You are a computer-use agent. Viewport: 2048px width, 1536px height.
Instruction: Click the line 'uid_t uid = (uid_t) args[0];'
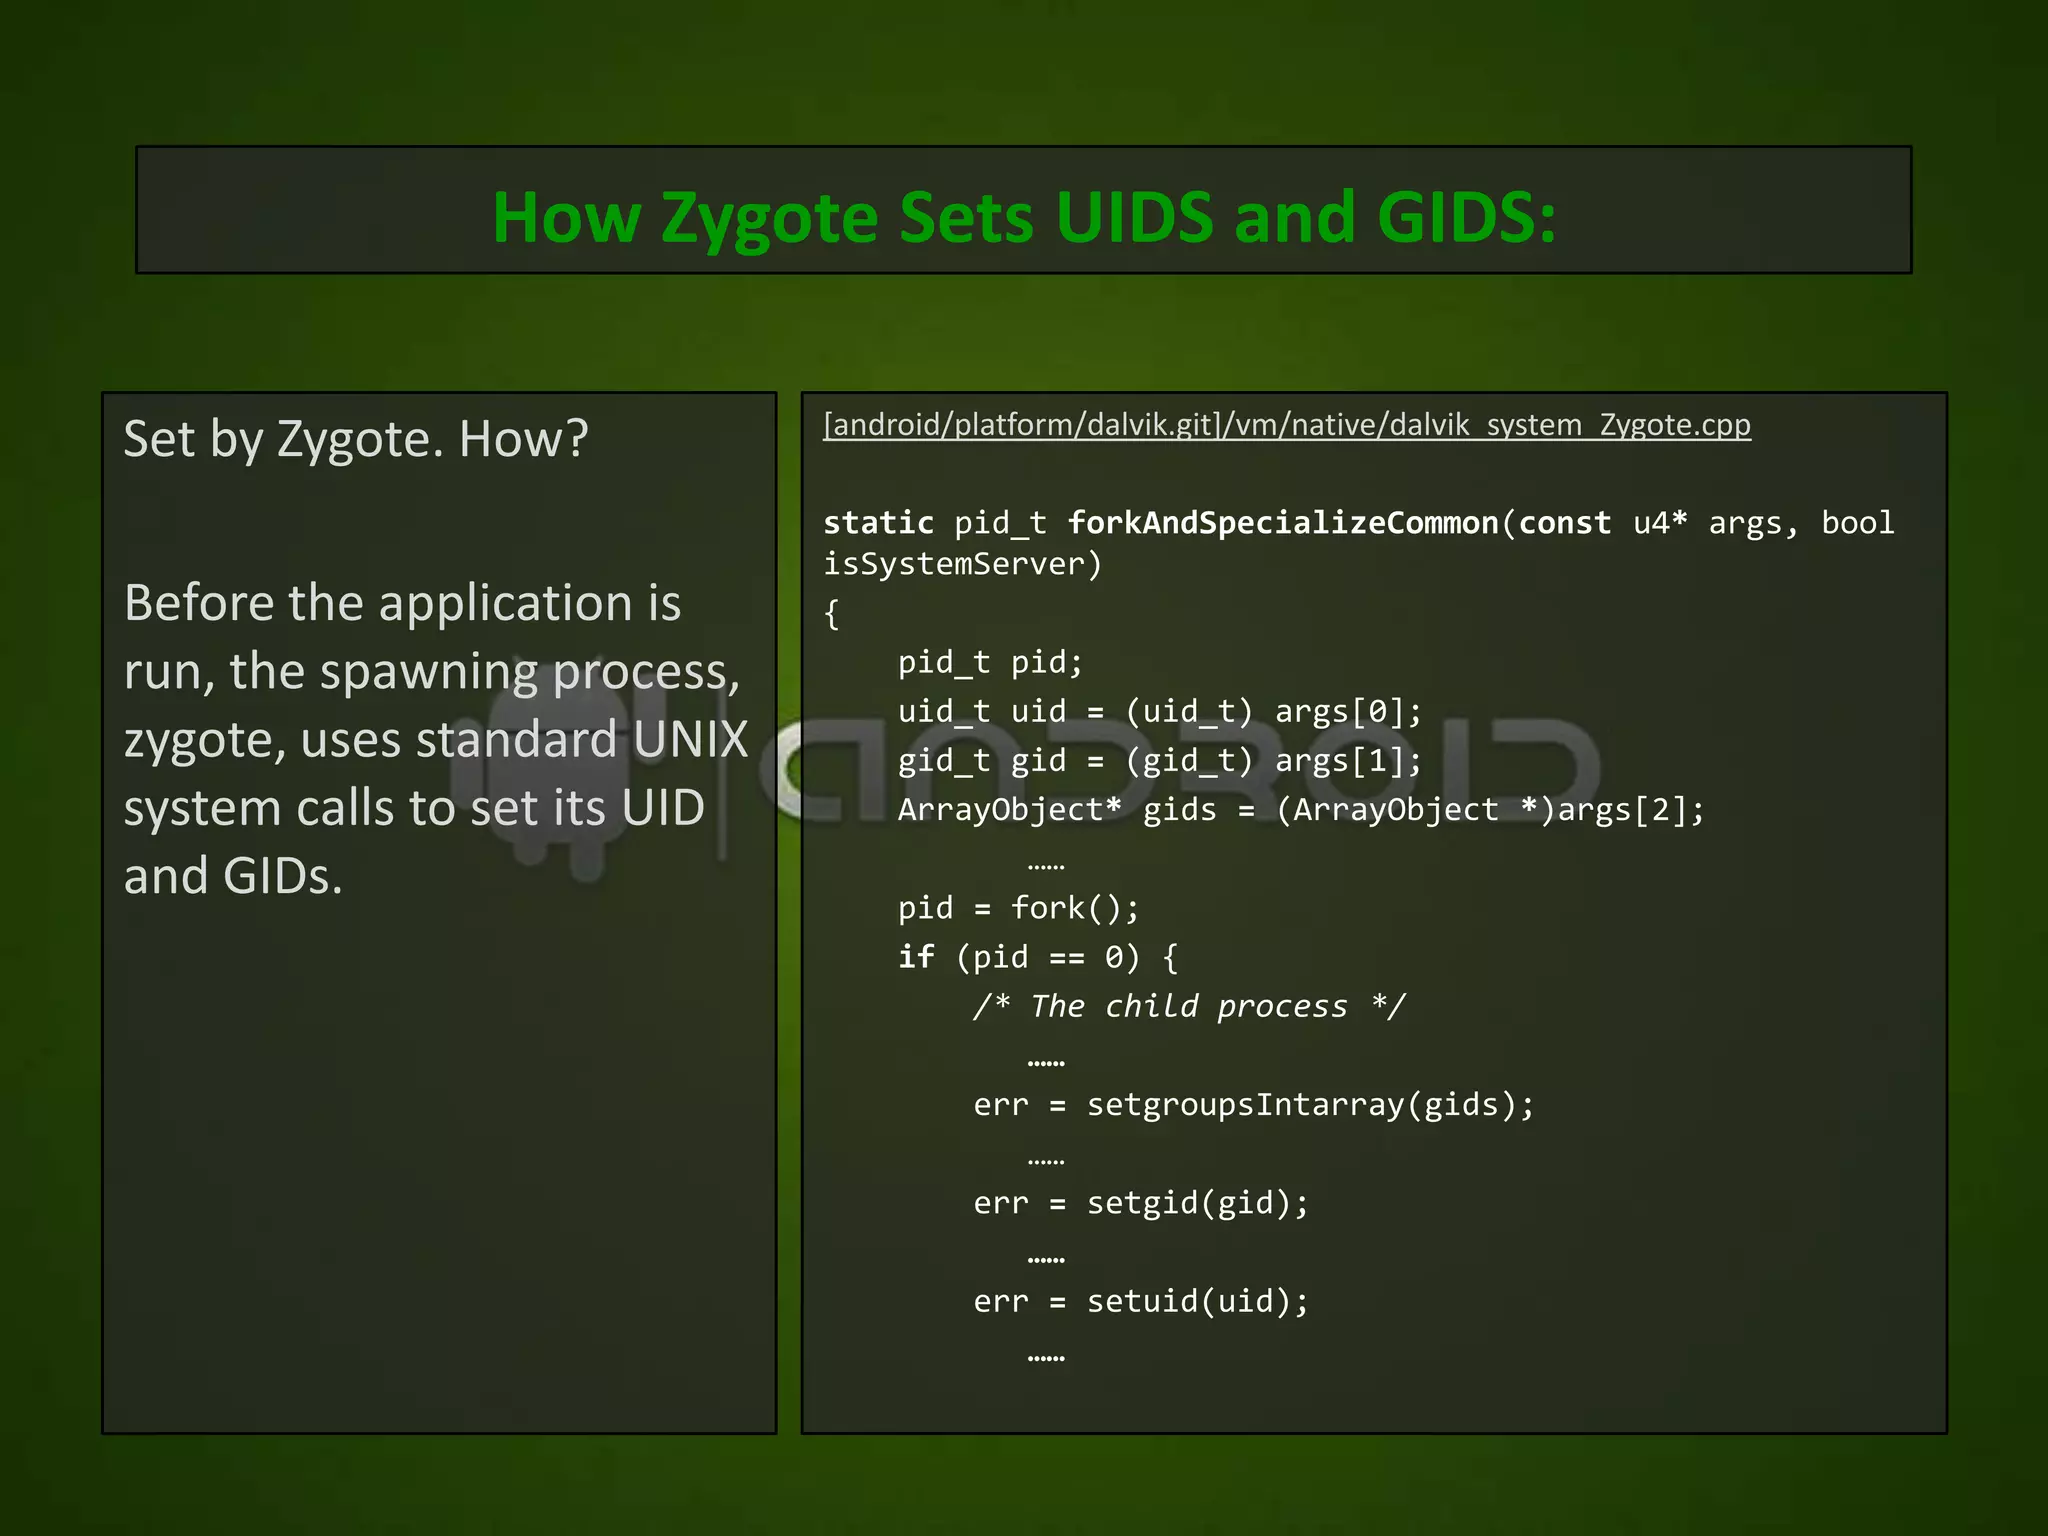point(1160,712)
